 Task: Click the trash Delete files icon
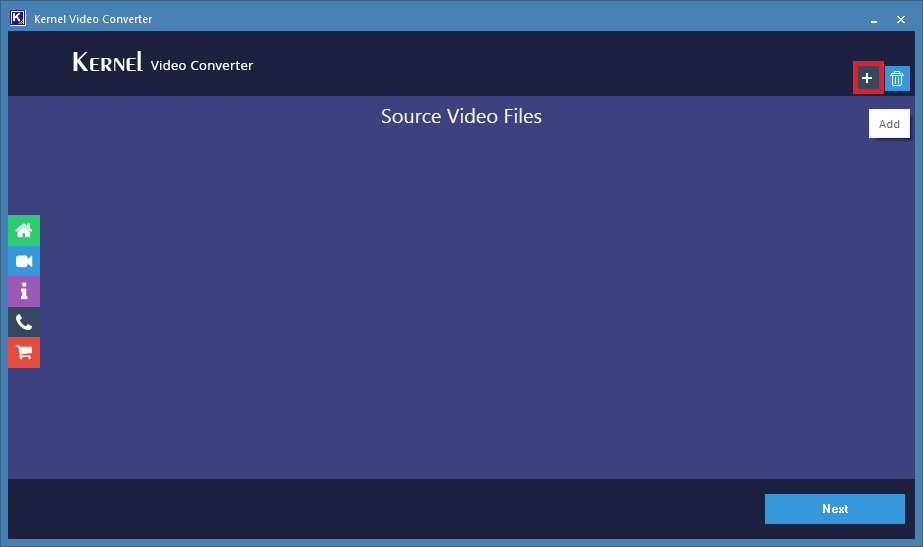point(897,78)
